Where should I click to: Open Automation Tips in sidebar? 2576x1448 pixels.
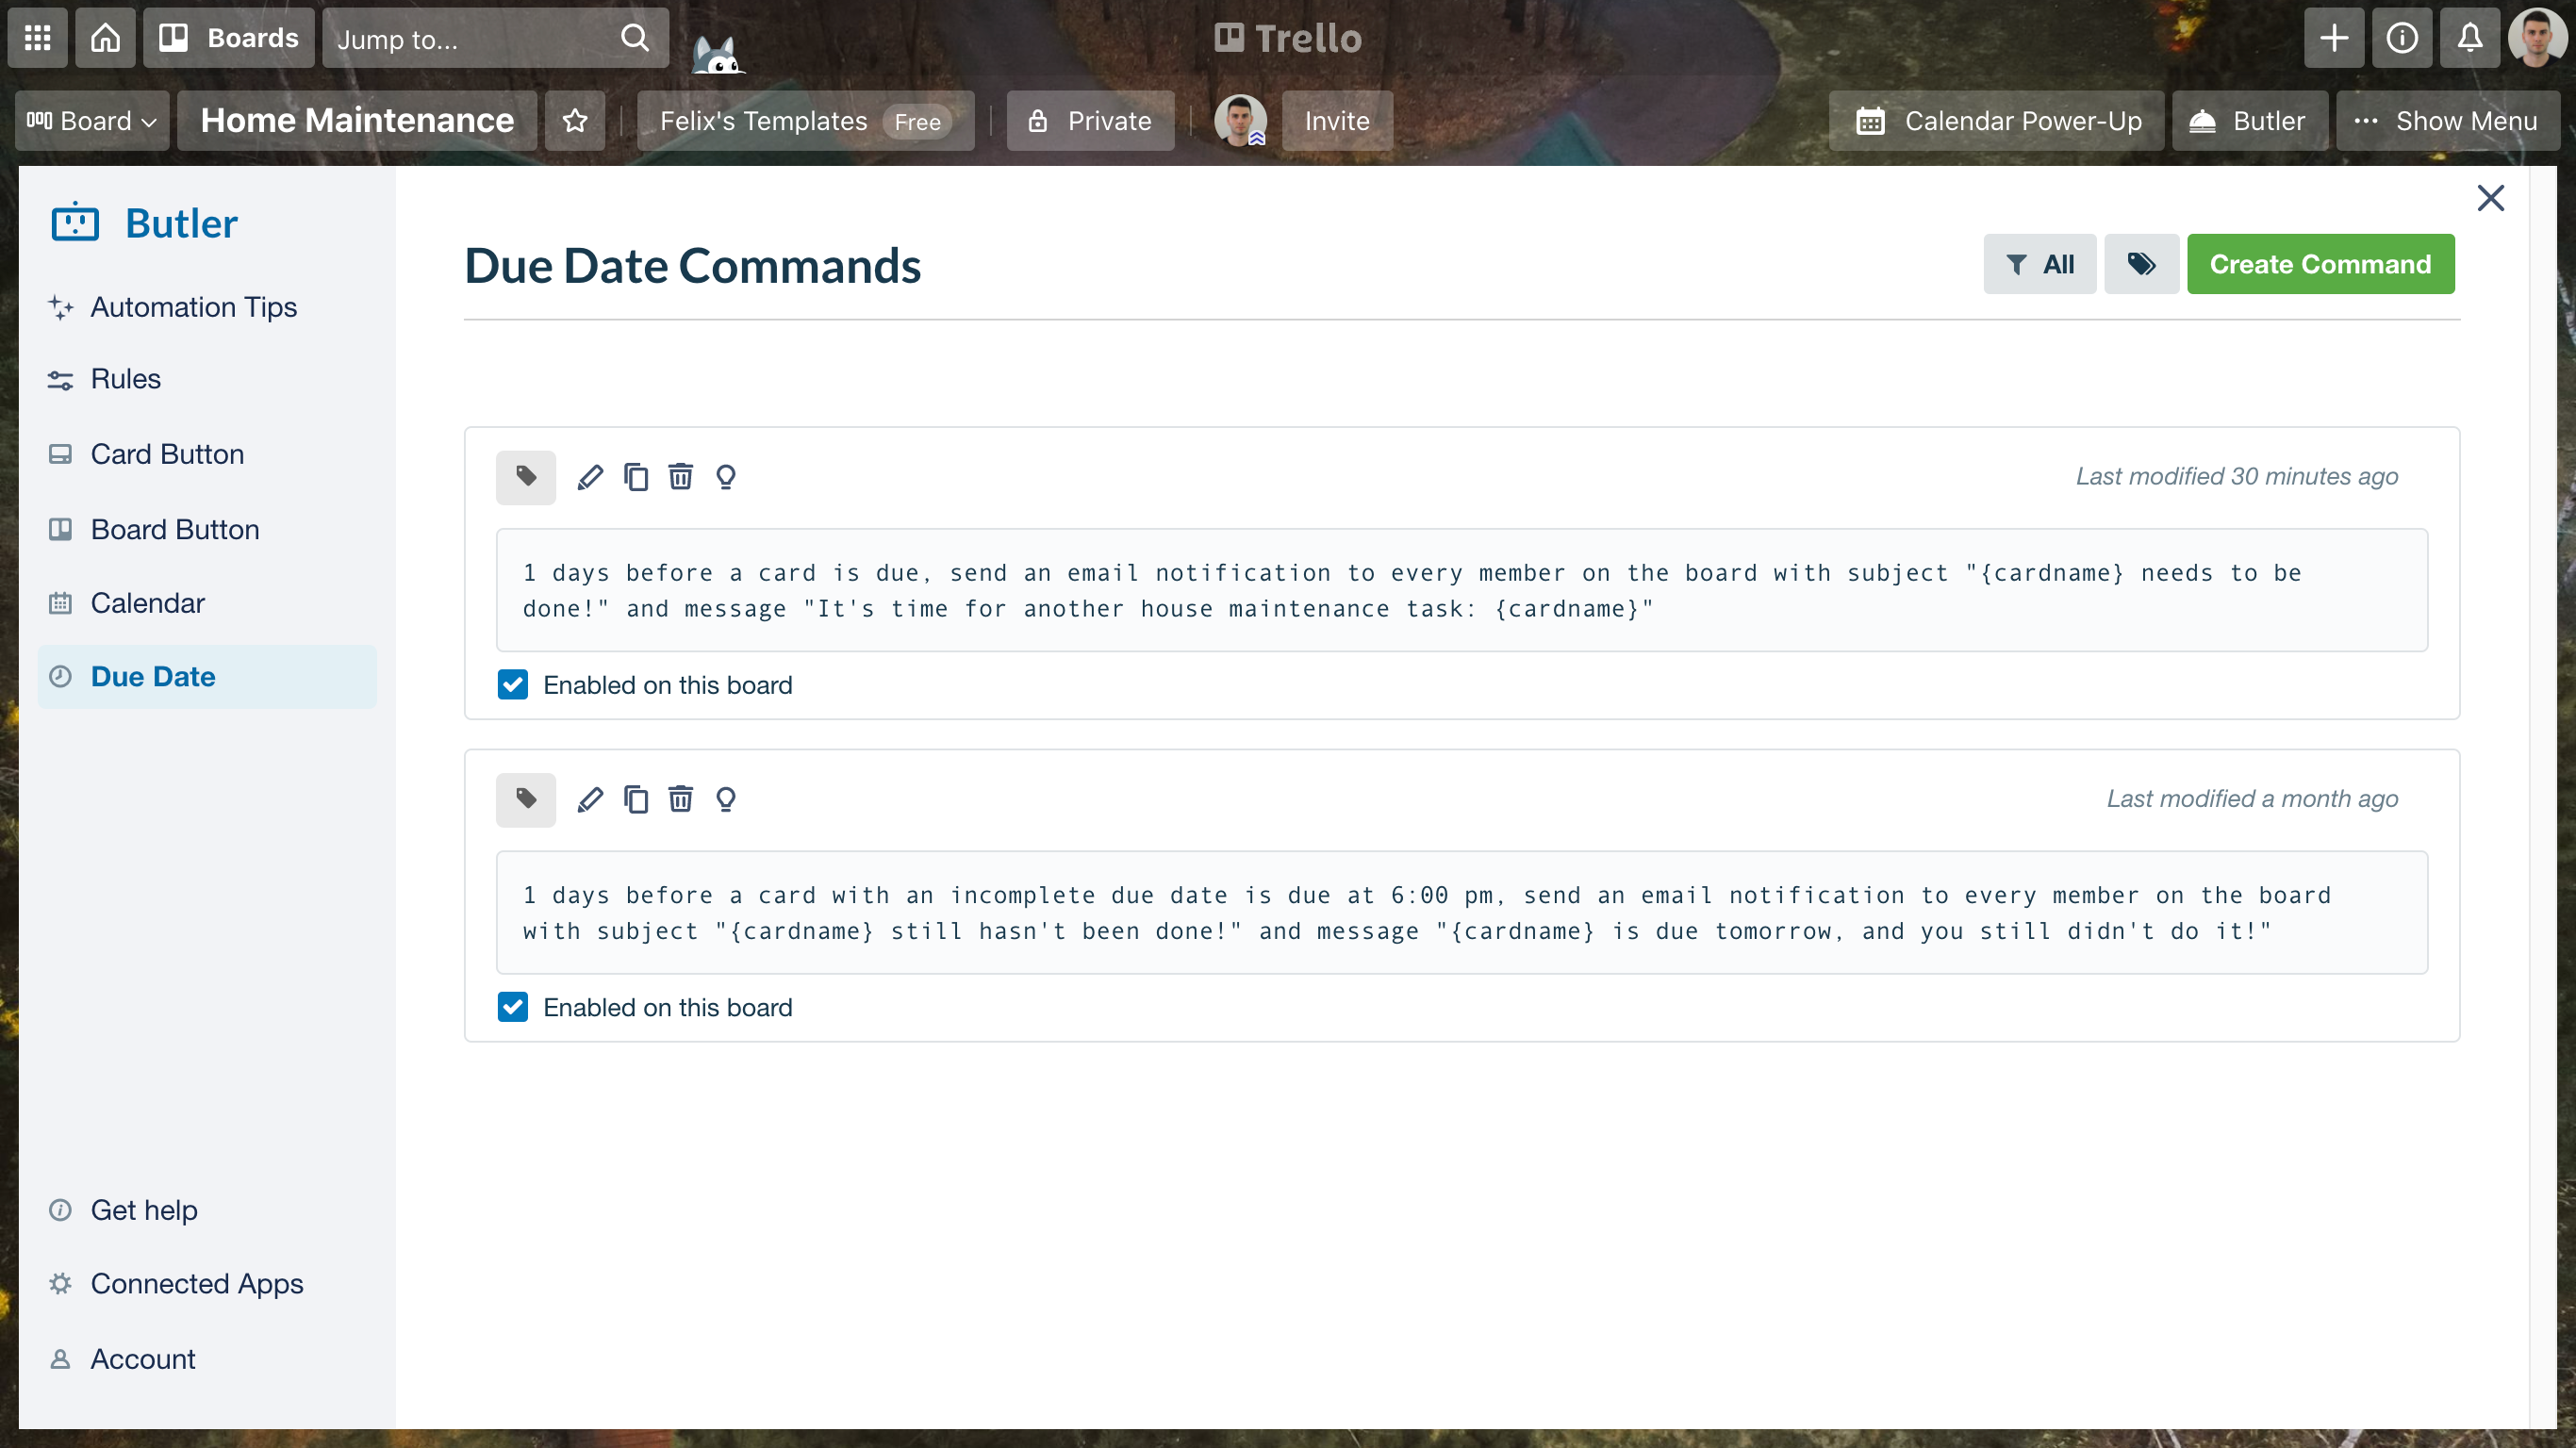pyautogui.click(x=207, y=307)
